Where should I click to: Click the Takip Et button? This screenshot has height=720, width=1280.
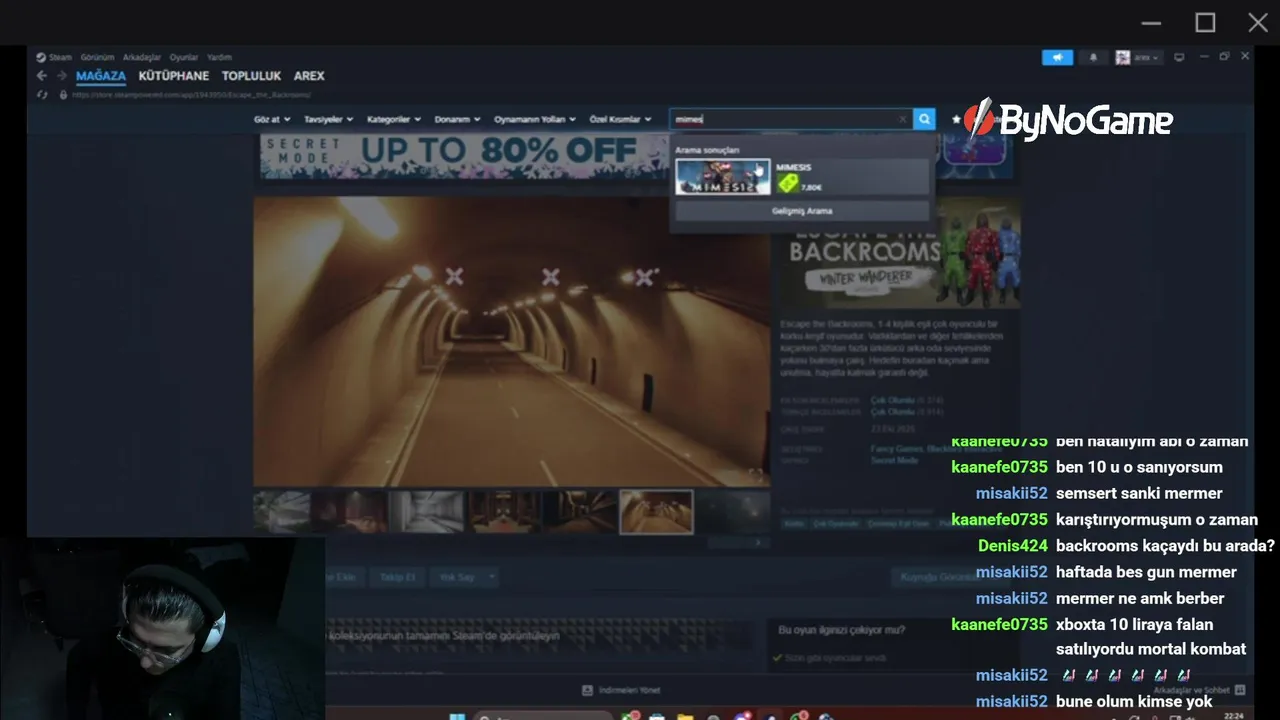pyautogui.click(x=398, y=577)
